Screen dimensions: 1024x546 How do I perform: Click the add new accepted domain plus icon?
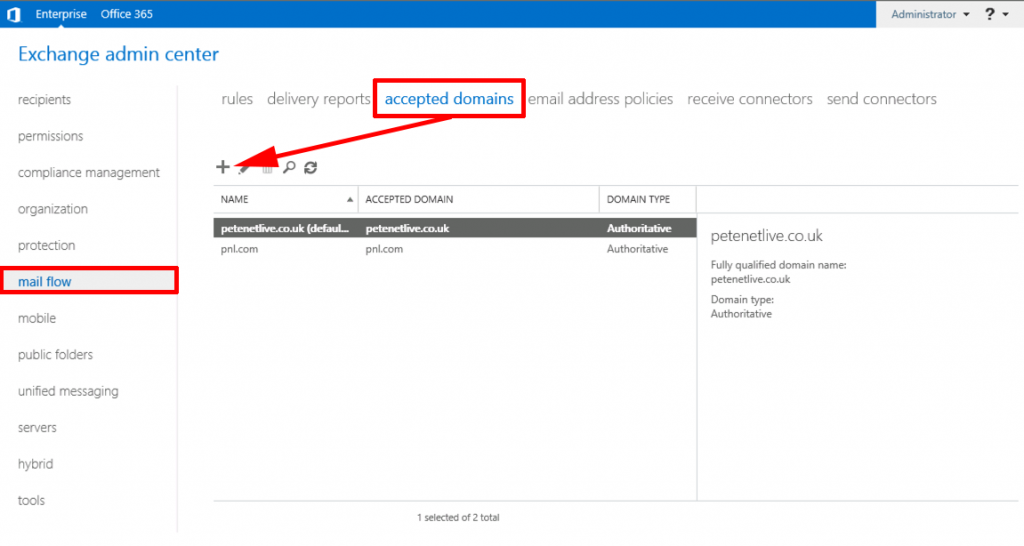(223, 168)
